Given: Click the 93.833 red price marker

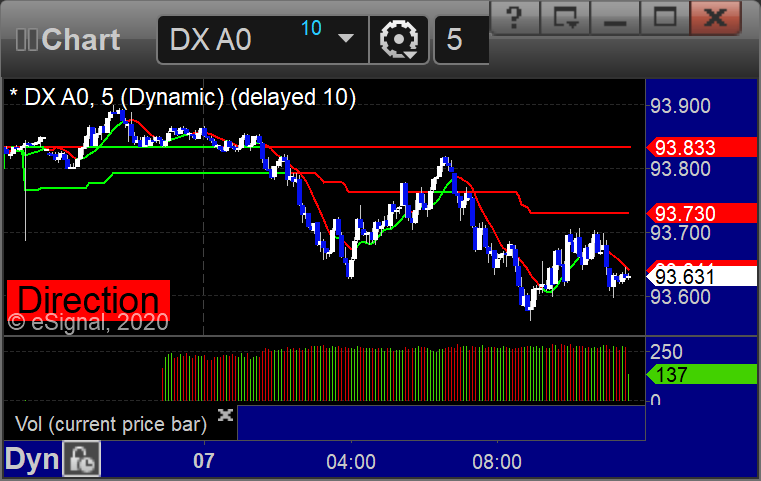Looking at the screenshot, I should pos(702,148).
